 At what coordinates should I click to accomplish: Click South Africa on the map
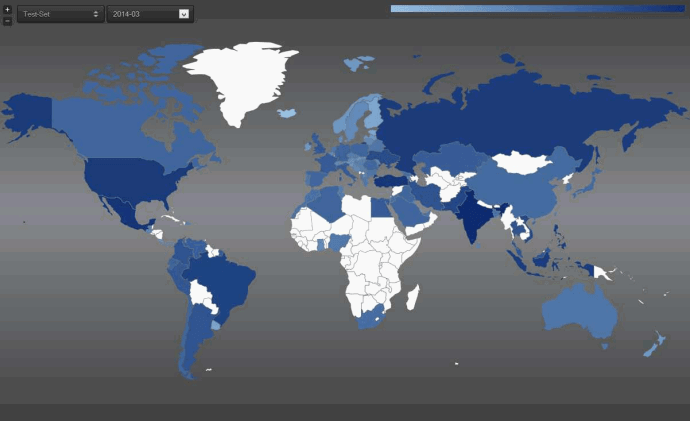[x=372, y=318]
